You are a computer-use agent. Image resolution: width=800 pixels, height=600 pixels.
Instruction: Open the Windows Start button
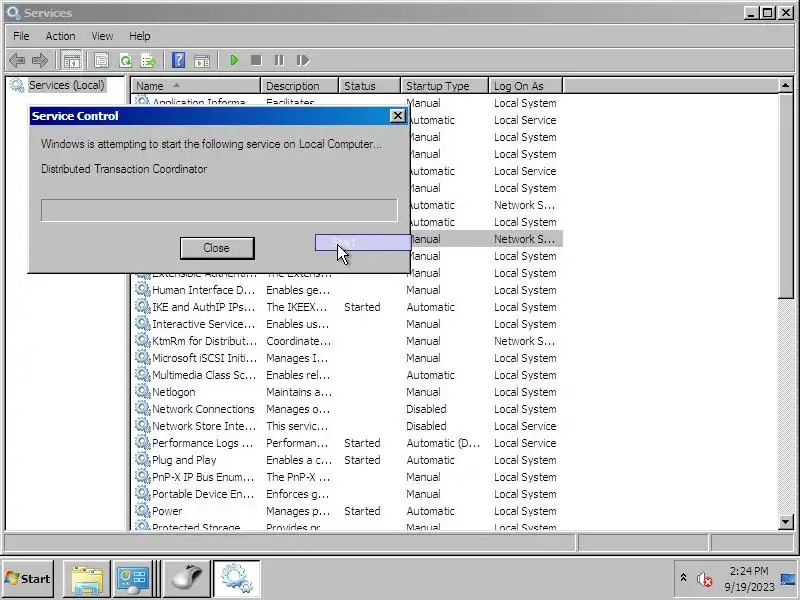tap(28, 579)
